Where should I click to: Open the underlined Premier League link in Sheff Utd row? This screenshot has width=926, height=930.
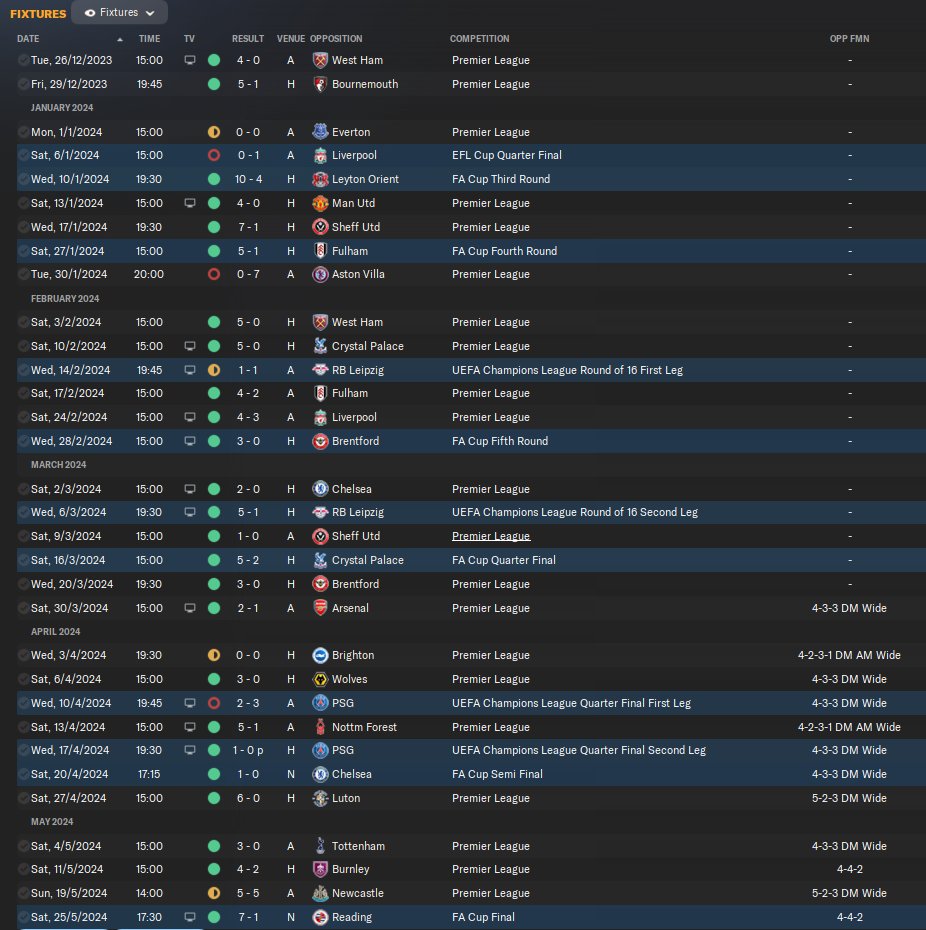[491, 536]
